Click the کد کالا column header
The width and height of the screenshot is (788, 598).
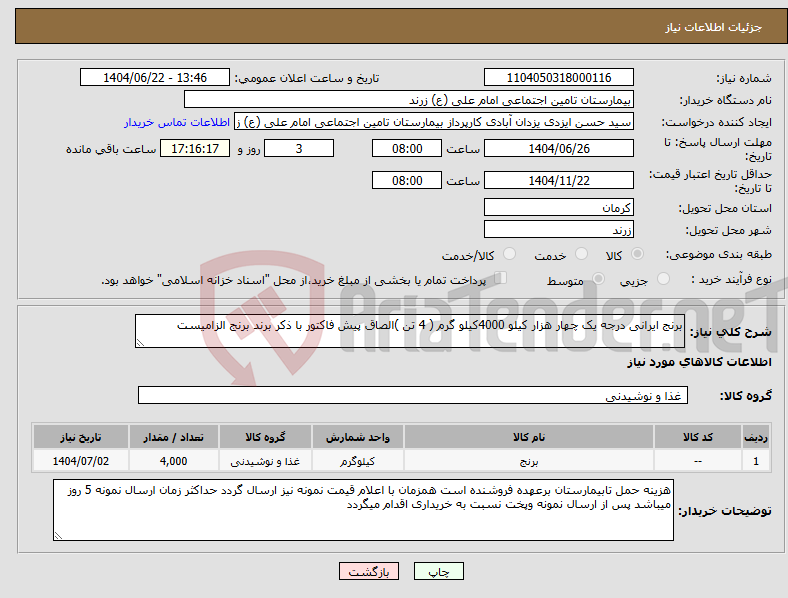coord(698,437)
